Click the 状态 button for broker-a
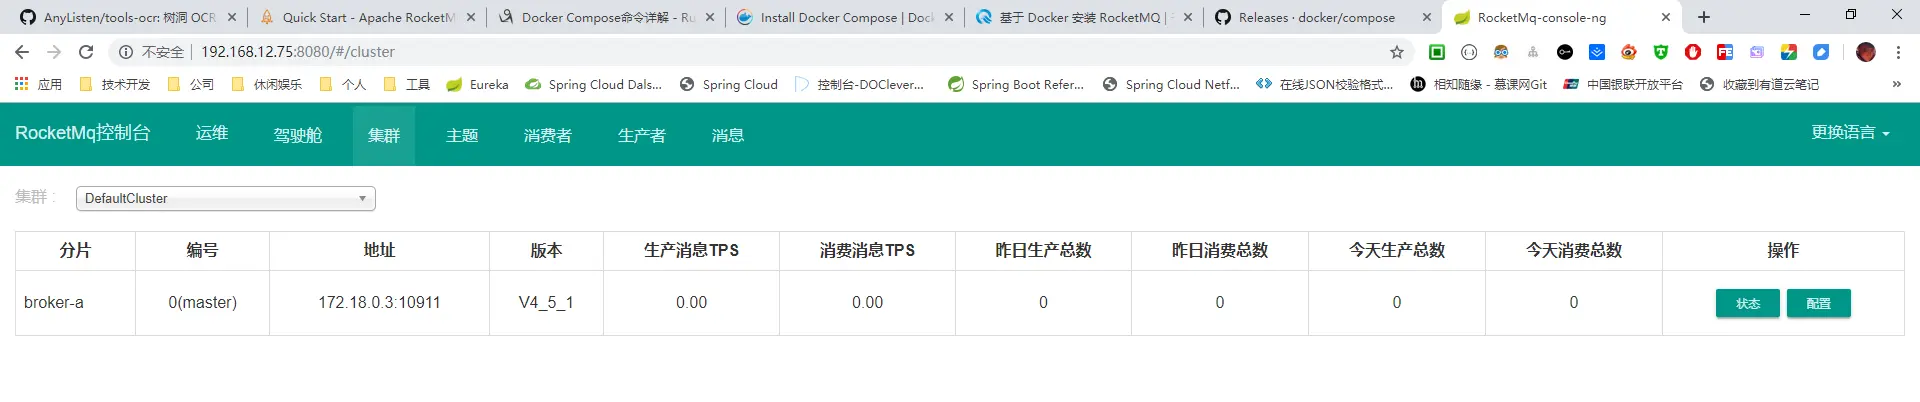This screenshot has height=402, width=1920. coord(1748,303)
